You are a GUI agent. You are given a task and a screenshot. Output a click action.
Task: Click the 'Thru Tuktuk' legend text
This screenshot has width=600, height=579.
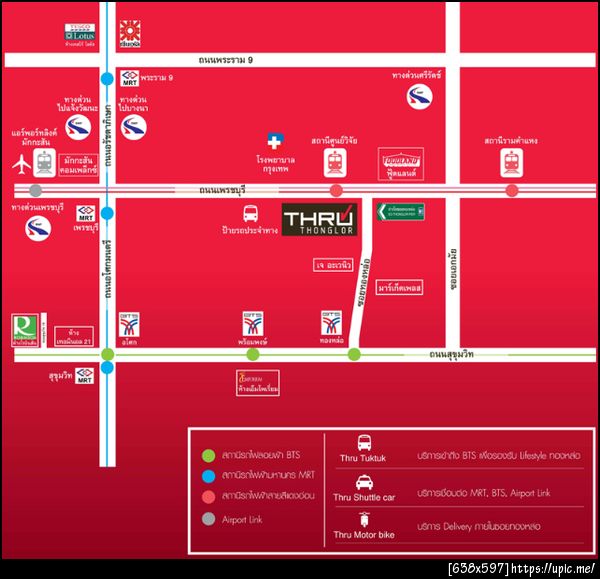(363, 458)
